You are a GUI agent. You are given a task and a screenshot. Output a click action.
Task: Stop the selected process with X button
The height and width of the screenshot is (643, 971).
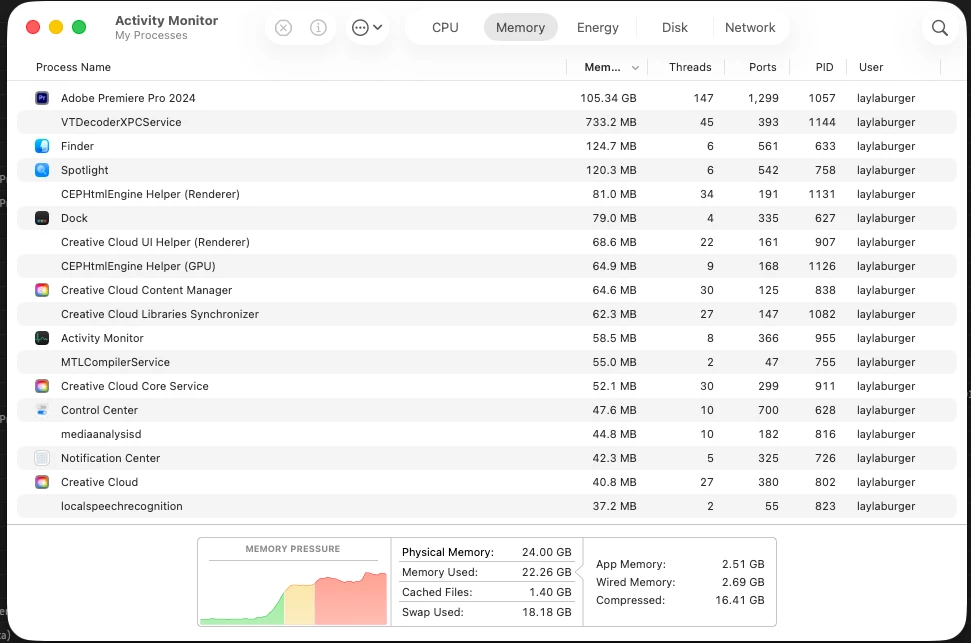283,28
